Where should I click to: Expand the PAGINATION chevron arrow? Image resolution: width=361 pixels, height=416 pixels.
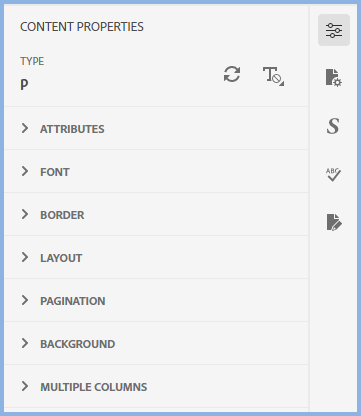click(25, 300)
